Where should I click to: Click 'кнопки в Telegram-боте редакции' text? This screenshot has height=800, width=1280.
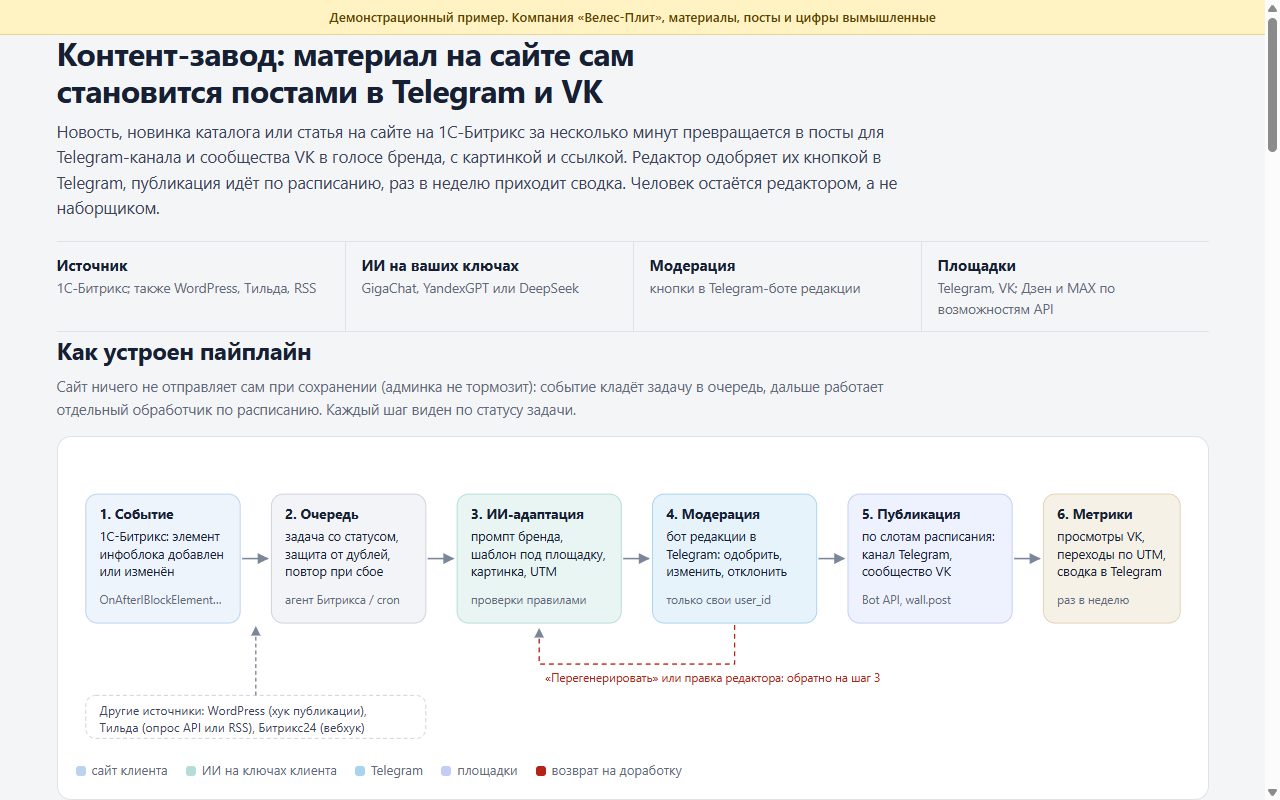[755, 288]
